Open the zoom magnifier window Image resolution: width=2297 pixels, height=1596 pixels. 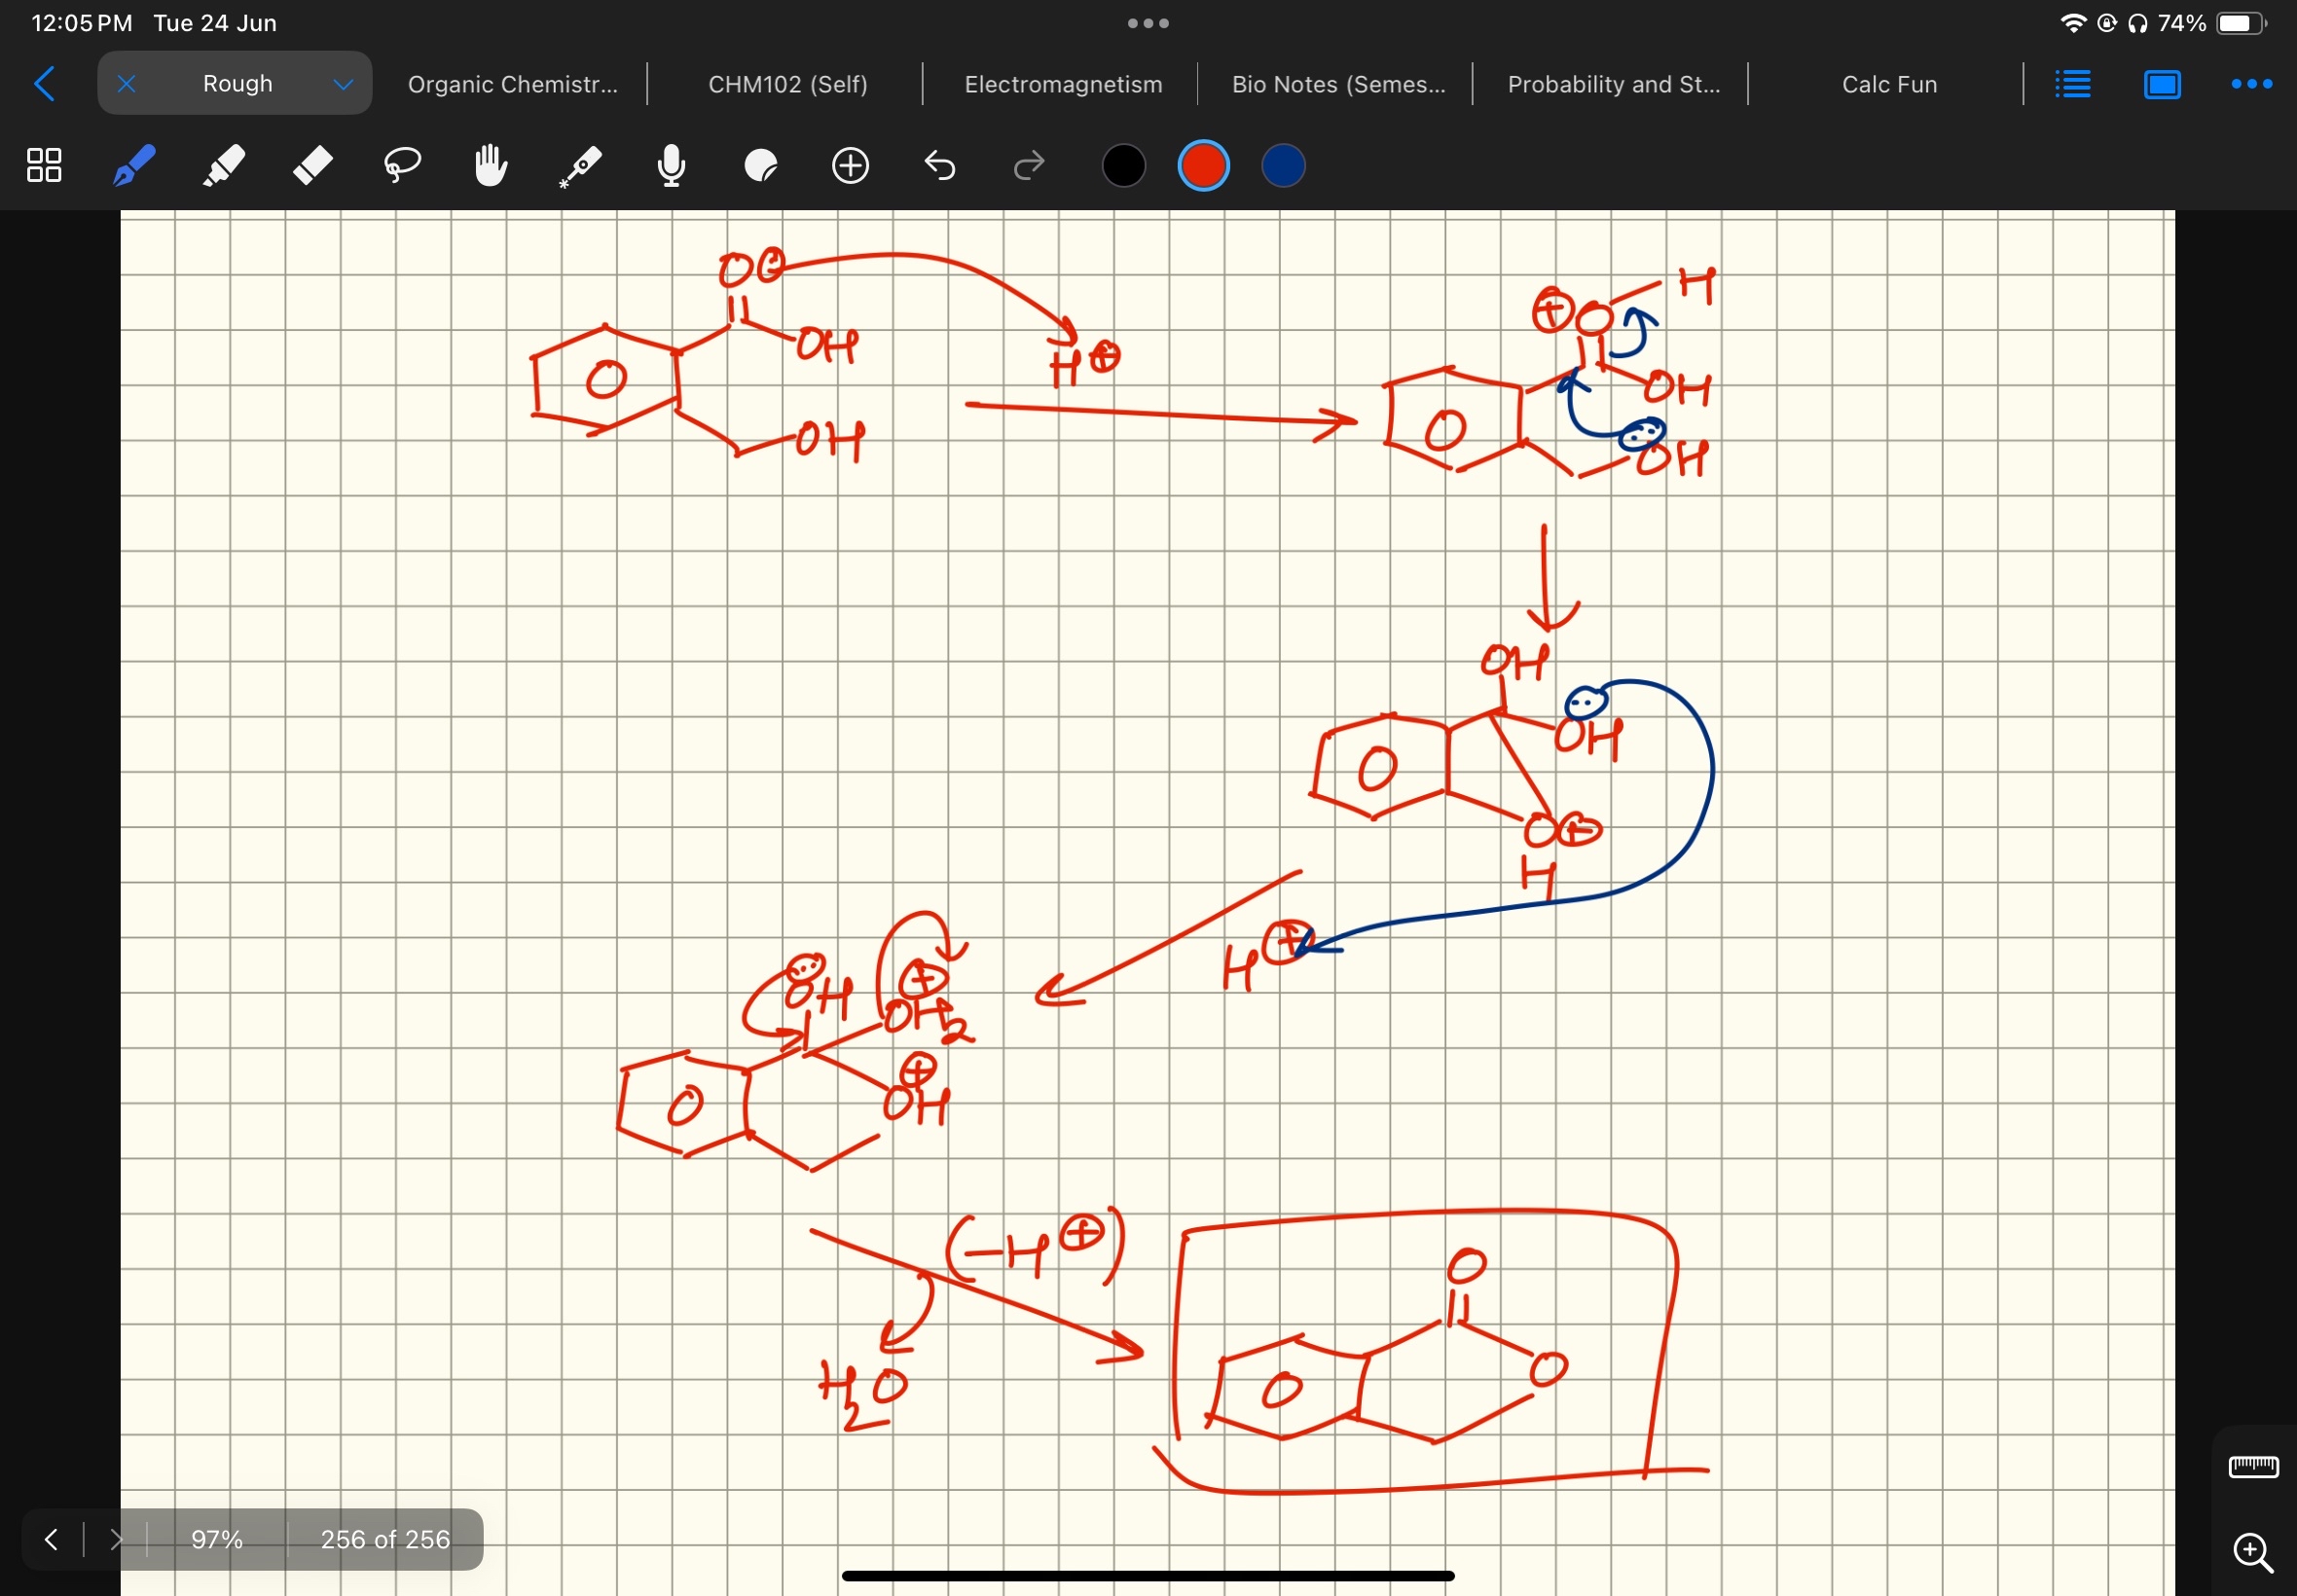(2253, 1551)
